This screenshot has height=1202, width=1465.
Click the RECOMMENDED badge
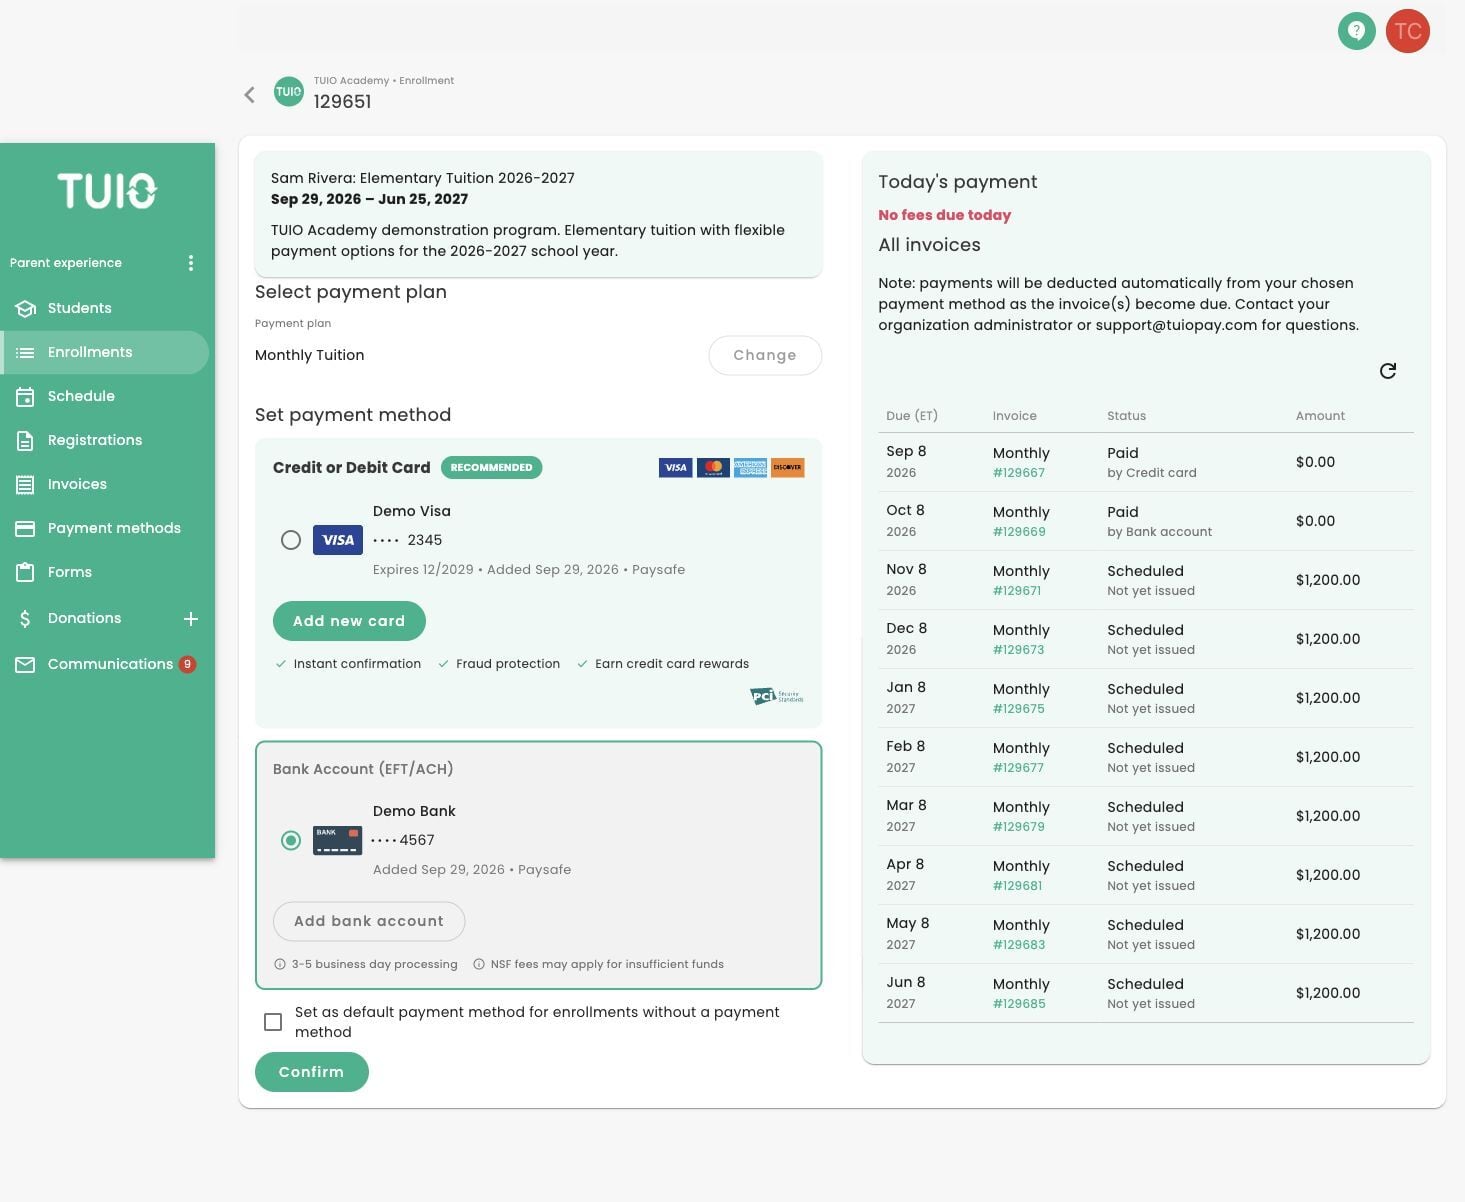(491, 467)
